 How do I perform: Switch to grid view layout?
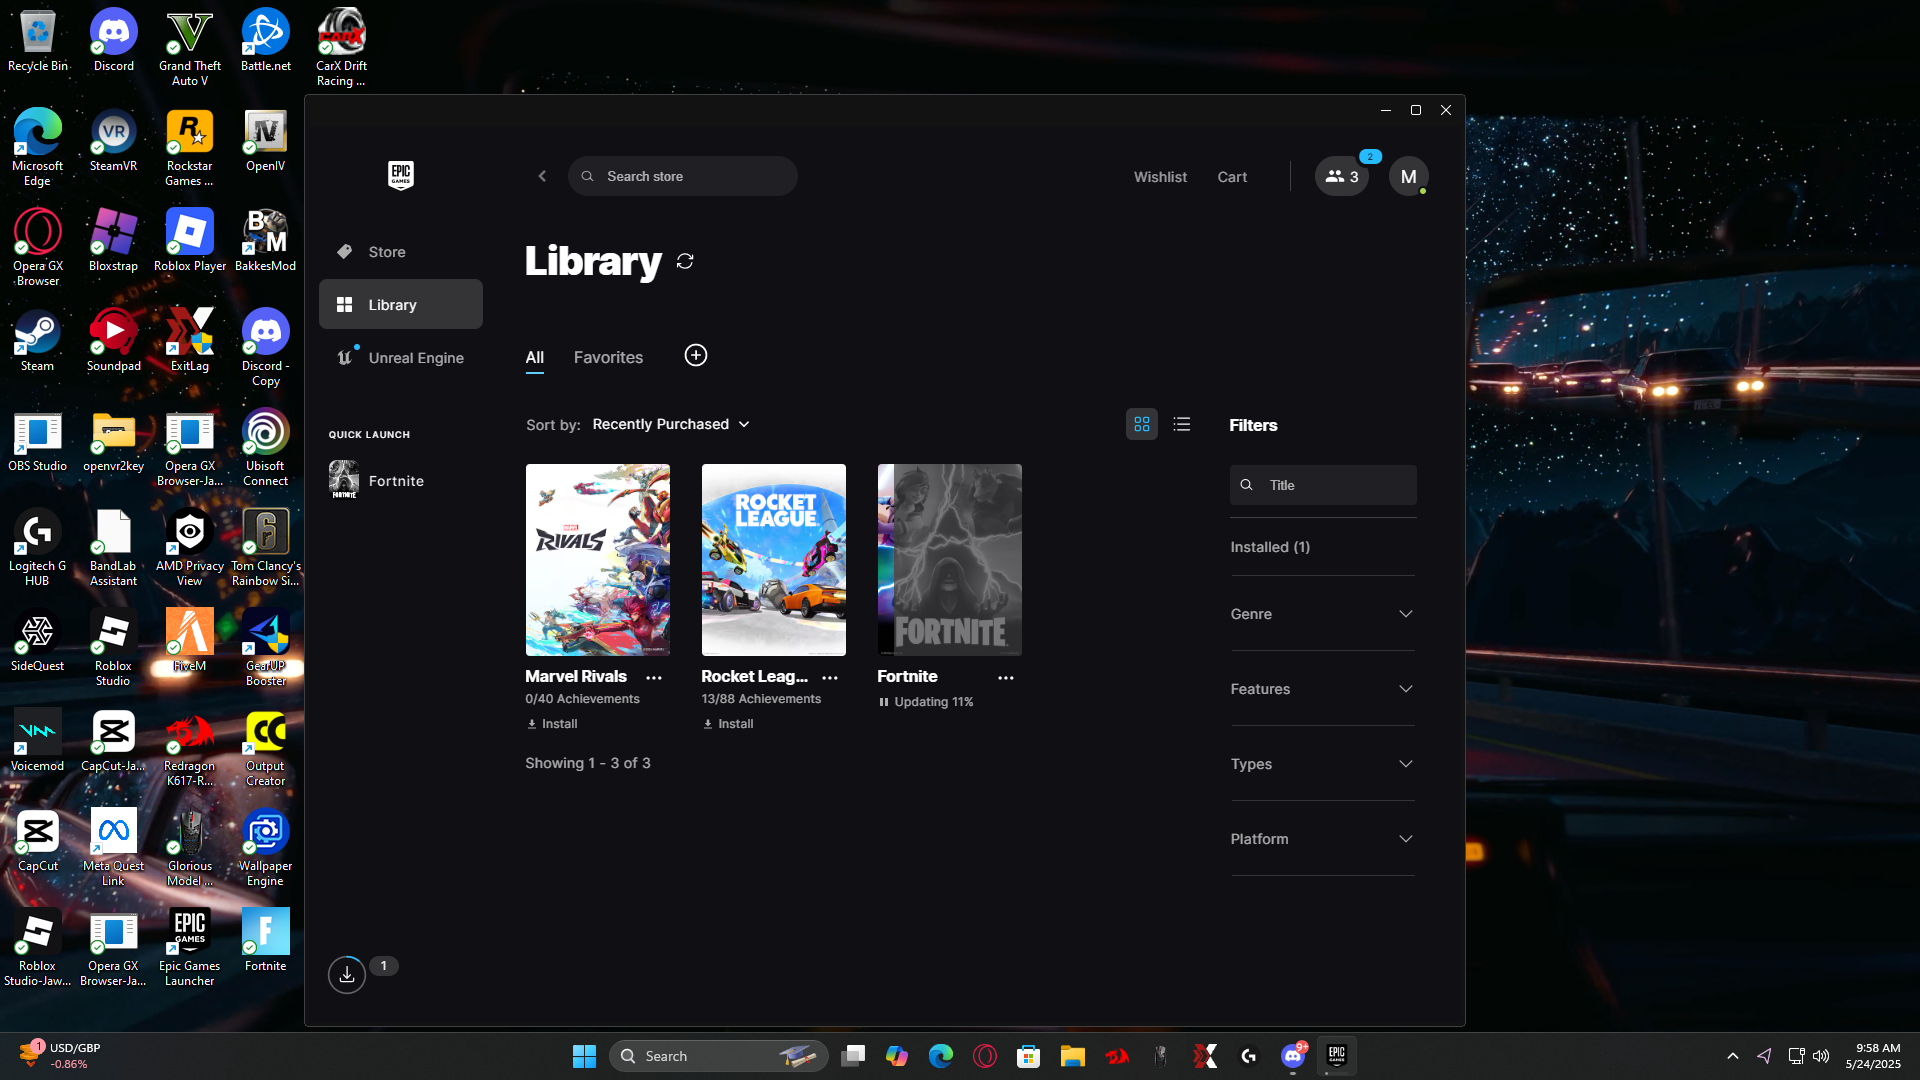pos(1142,425)
